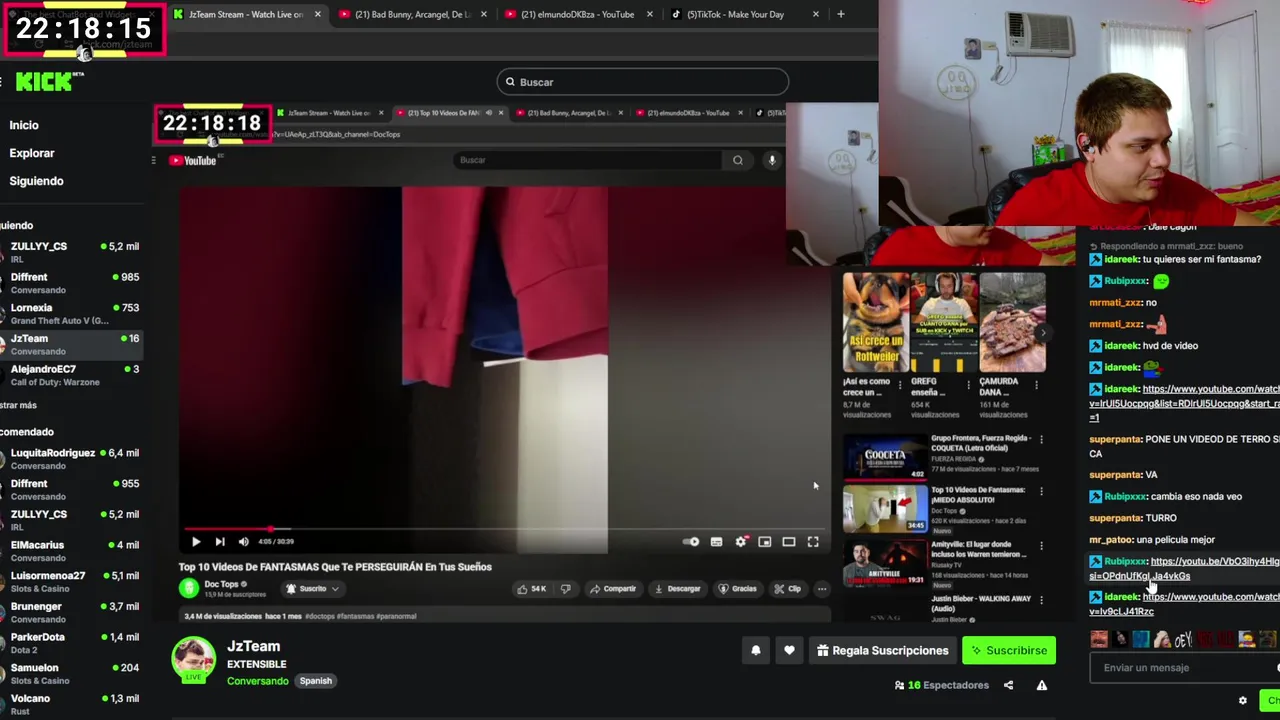Go to Siguiendo in Kick sidebar
The width and height of the screenshot is (1280, 720).
click(36, 181)
